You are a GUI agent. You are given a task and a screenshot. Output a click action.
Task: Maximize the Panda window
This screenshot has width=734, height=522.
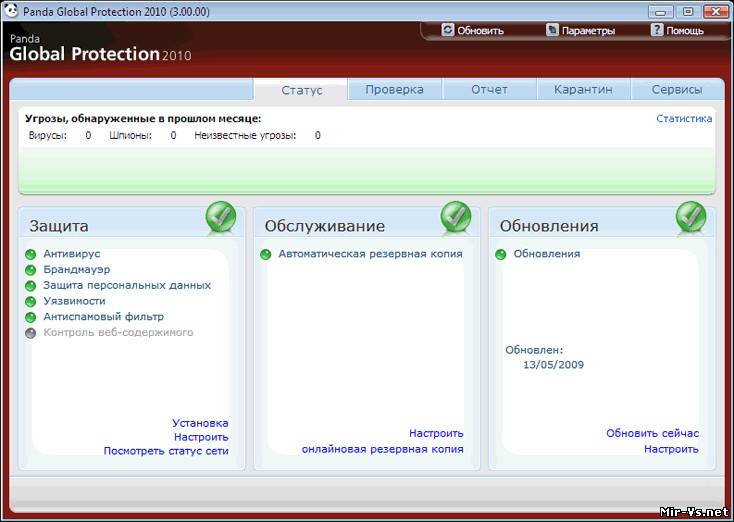point(688,11)
